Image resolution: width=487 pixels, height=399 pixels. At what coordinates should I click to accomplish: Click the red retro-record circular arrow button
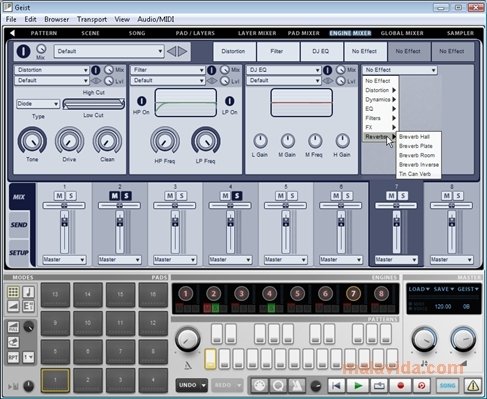[421, 386]
